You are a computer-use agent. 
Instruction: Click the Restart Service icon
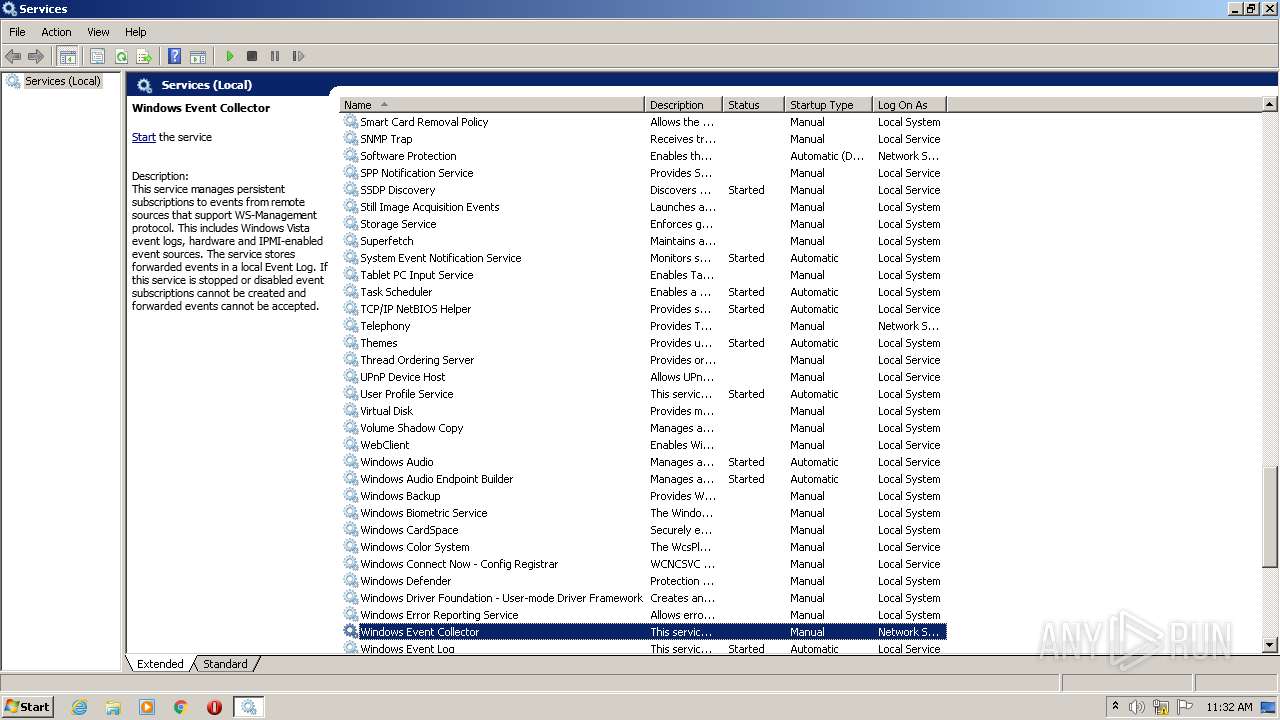(298, 56)
